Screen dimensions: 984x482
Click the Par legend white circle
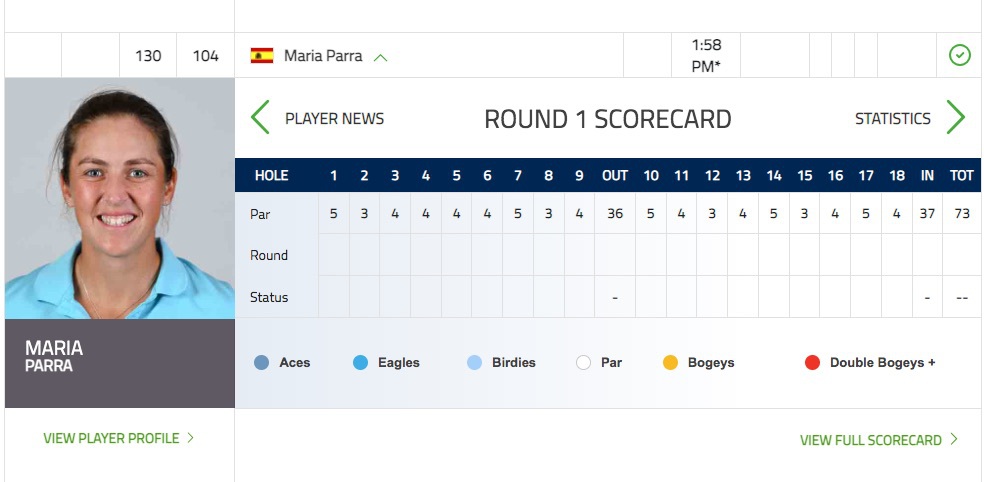[584, 363]
